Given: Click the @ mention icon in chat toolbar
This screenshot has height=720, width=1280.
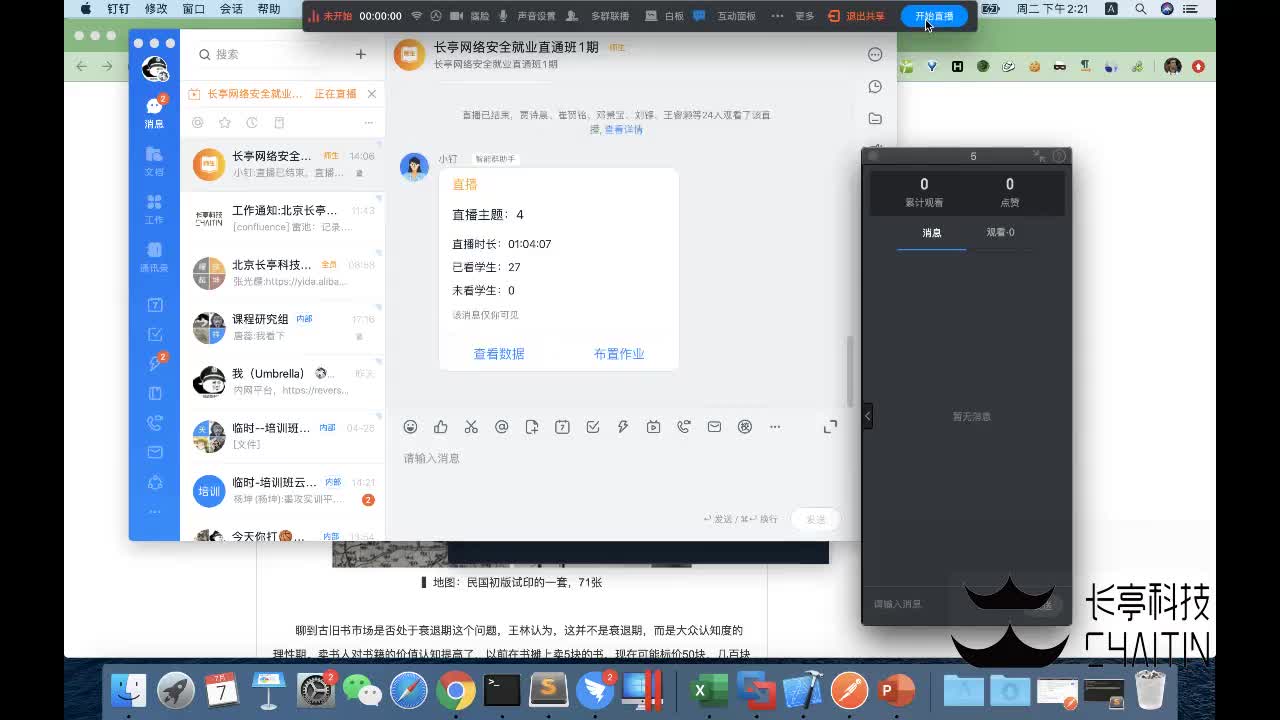Looking at the screenshot, I should [502, 427].
